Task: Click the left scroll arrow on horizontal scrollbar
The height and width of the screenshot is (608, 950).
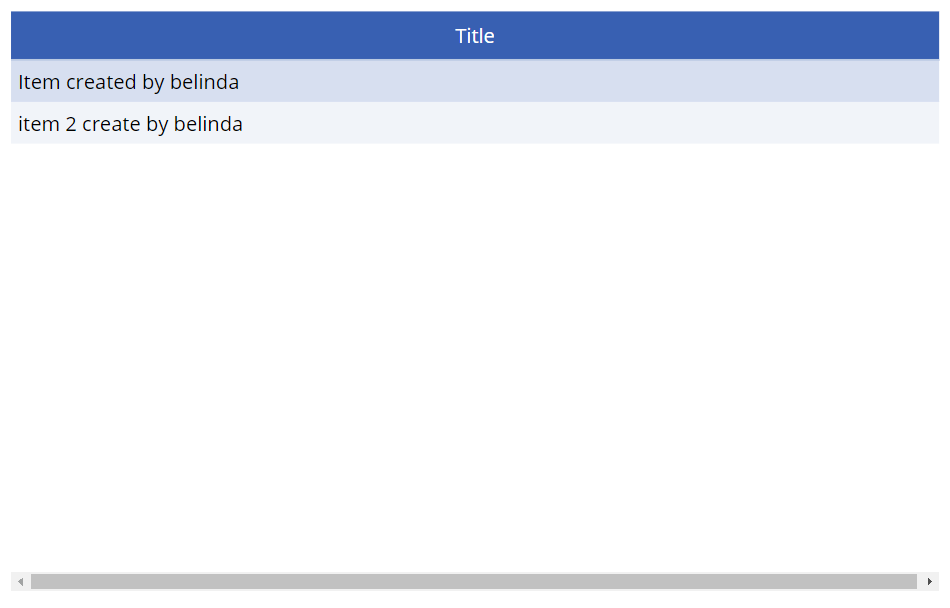Action: coord(20,581)
